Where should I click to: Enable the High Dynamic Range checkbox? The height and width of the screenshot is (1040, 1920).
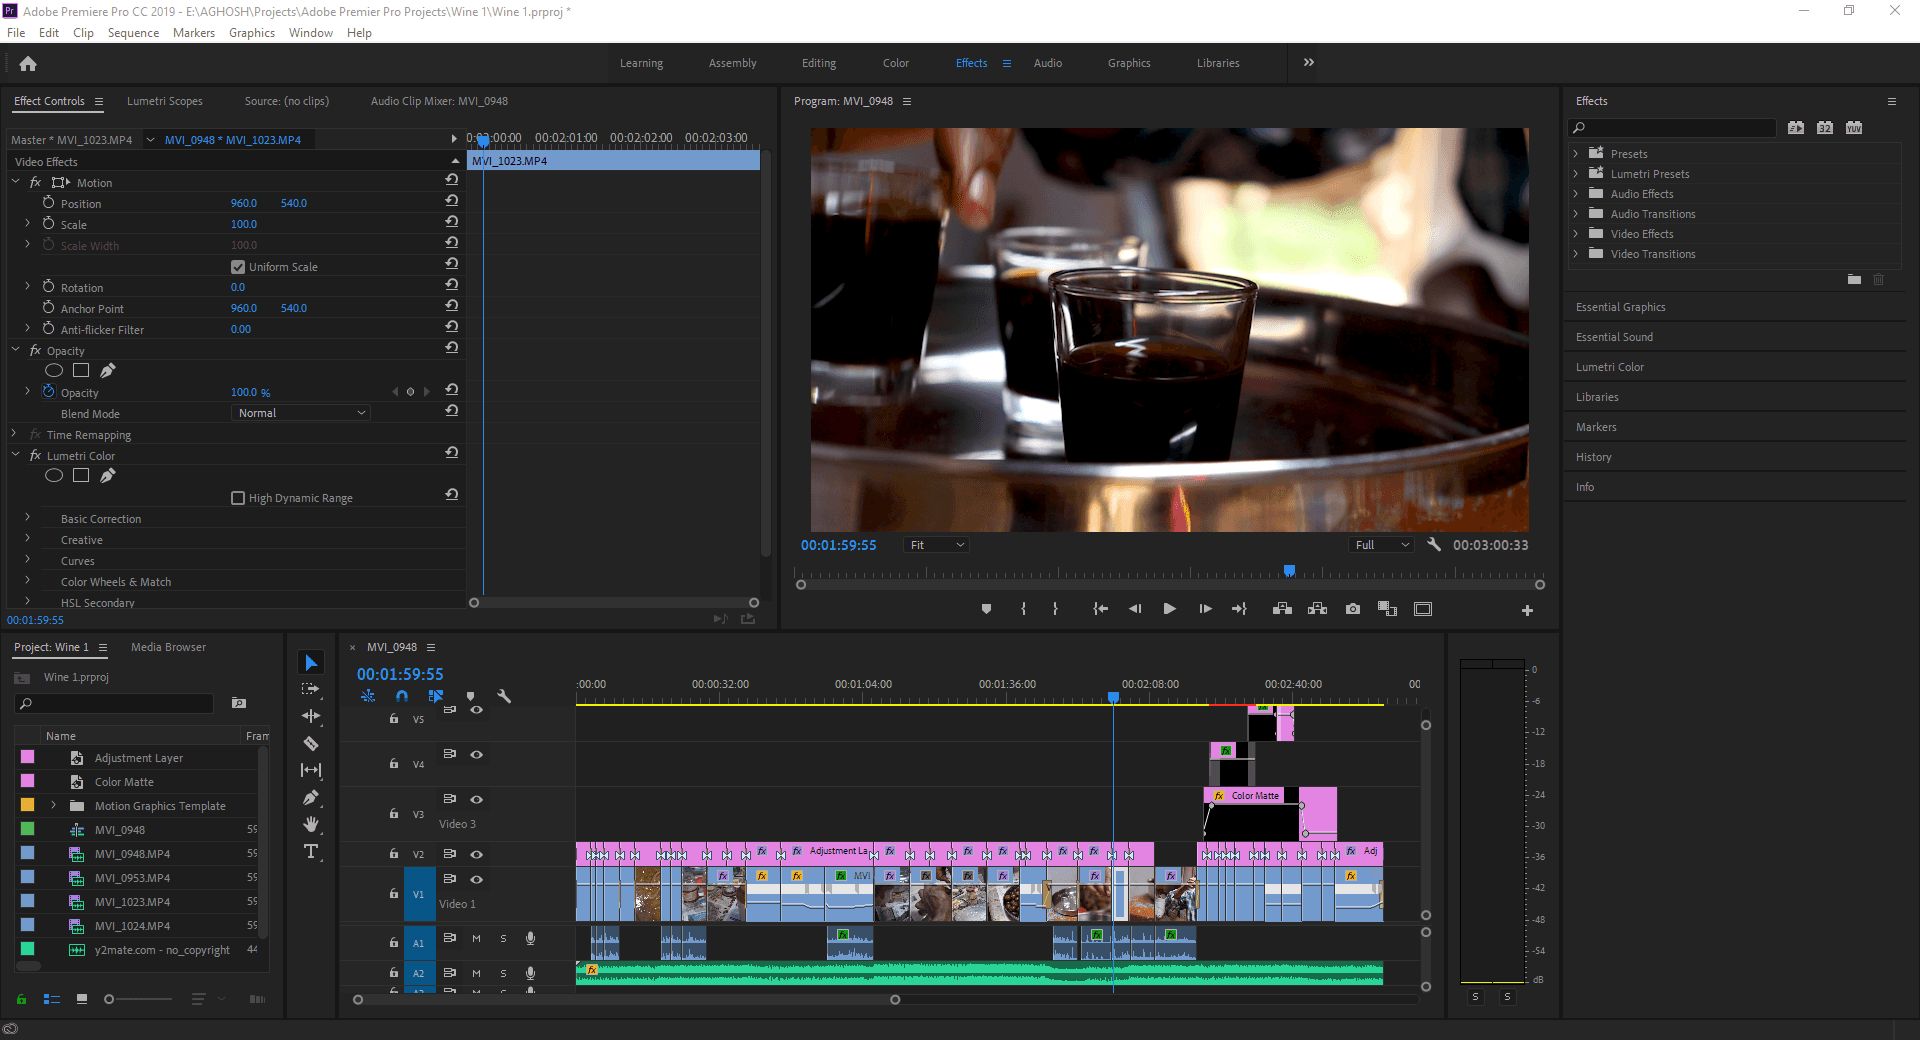(238, 498)
